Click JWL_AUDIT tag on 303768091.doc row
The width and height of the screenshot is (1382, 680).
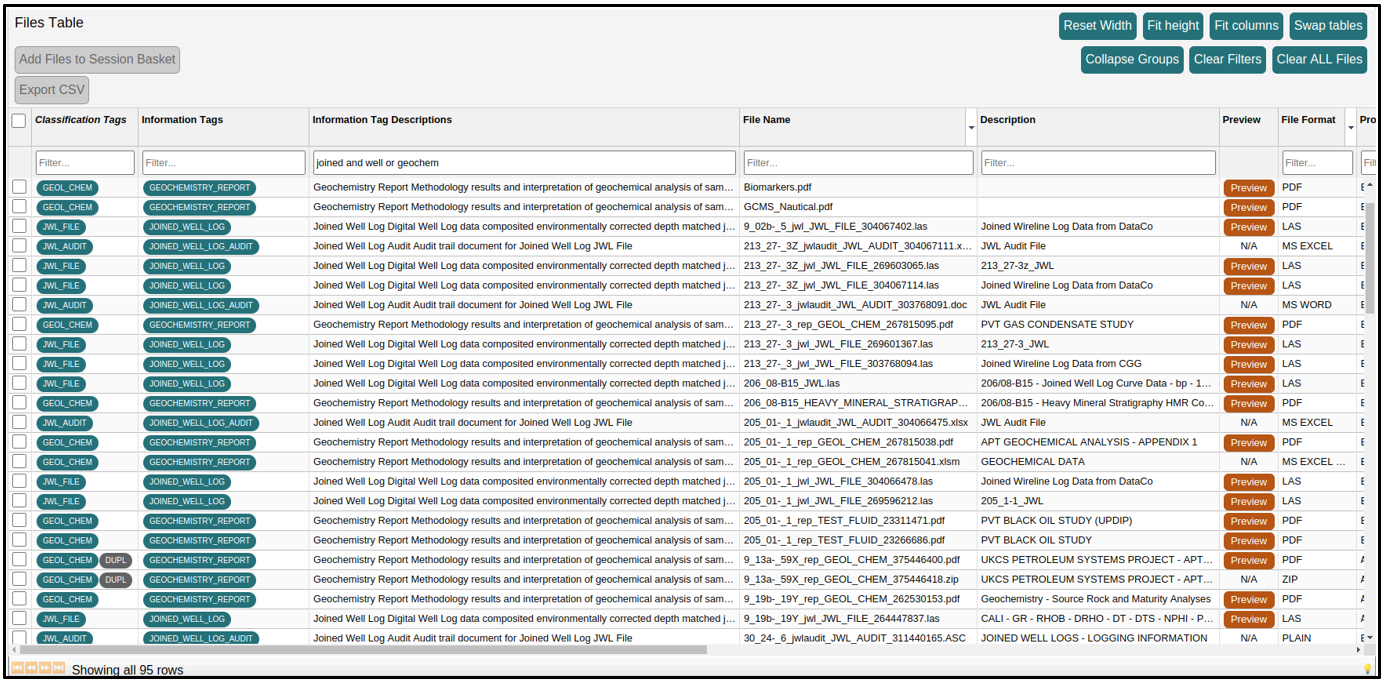click(x=66, y=306)
